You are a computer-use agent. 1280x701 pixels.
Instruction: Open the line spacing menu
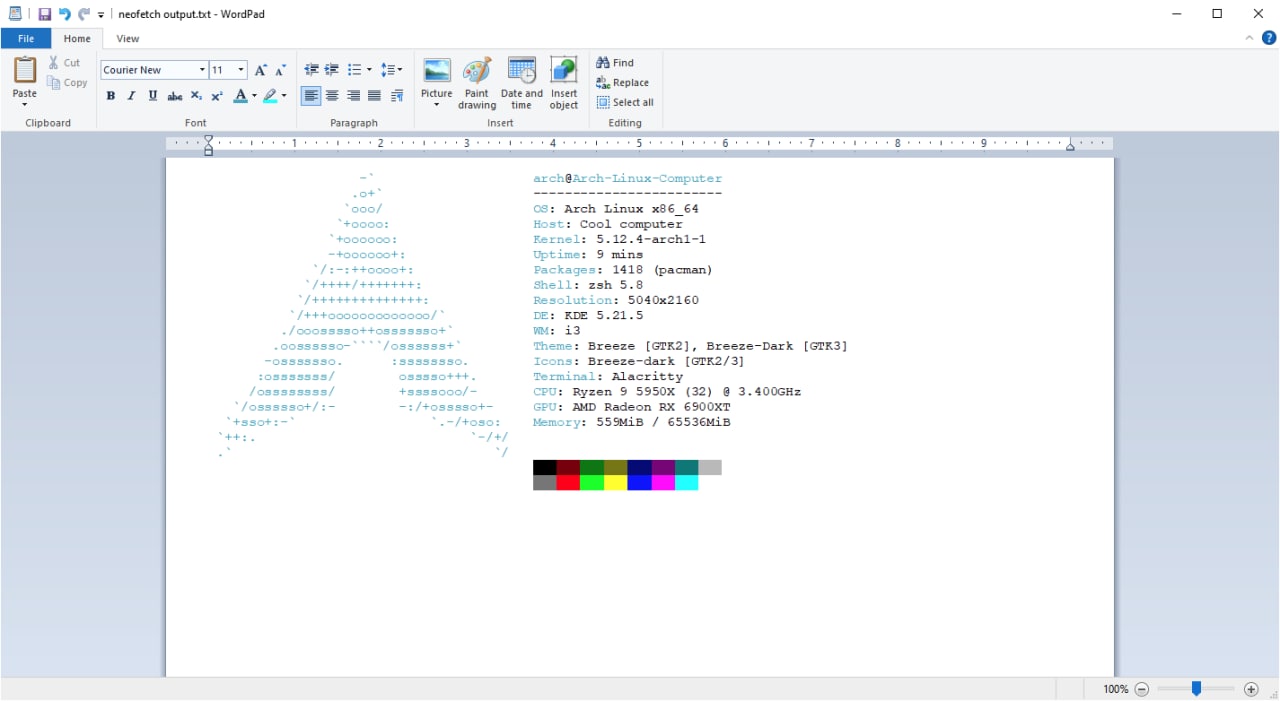[x=392, y=70]
